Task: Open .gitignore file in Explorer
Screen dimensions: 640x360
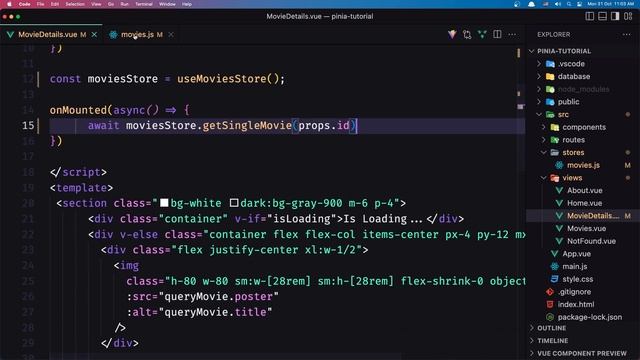Action: [574, 291]
